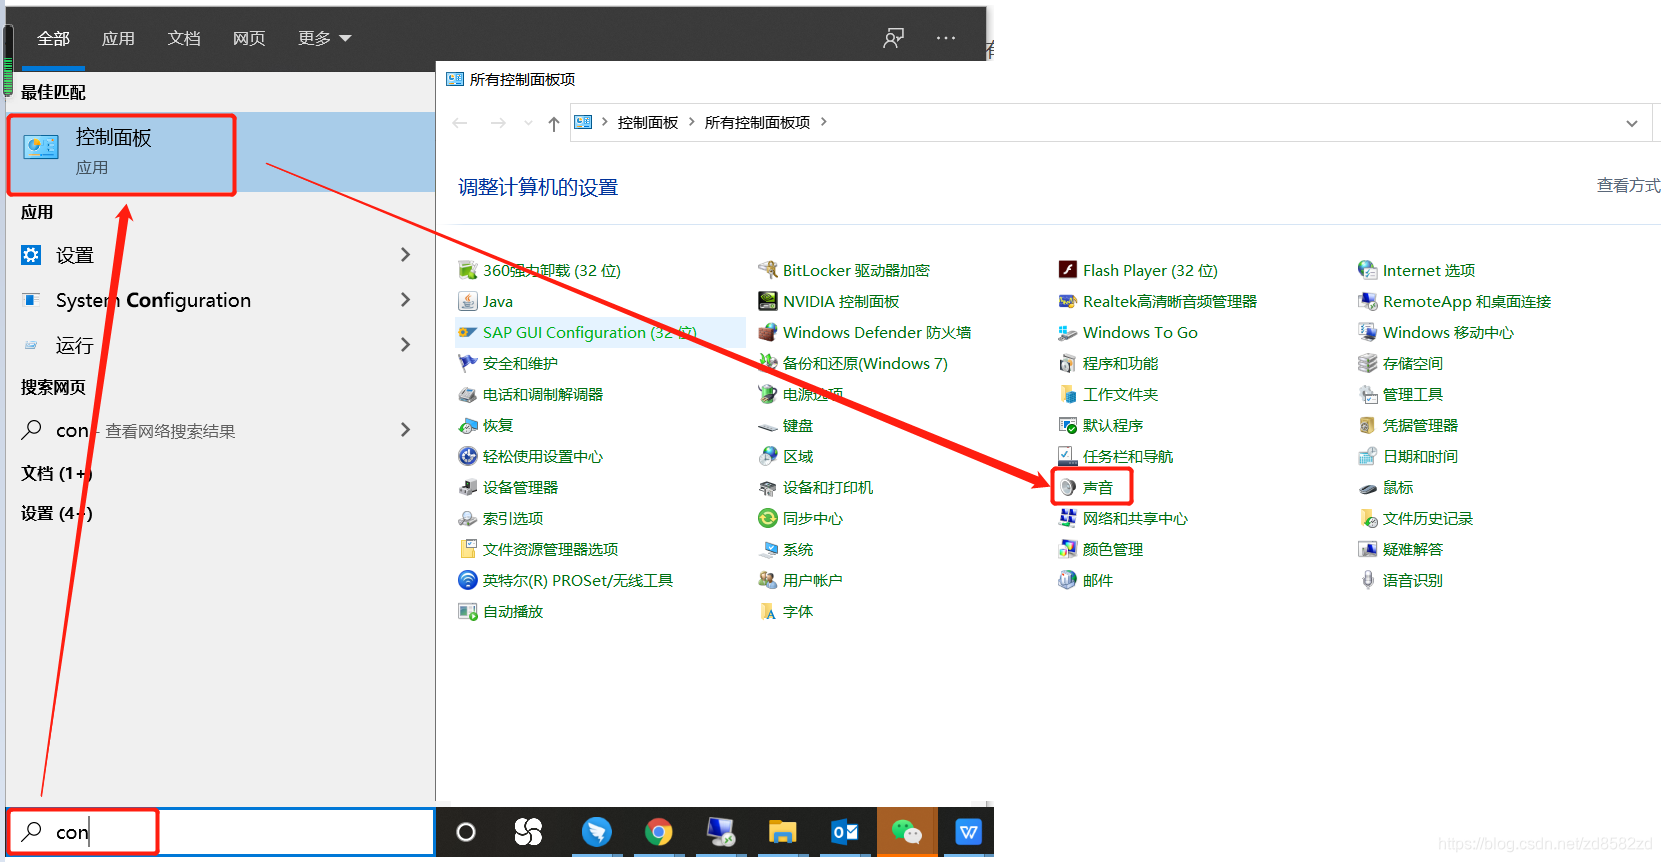Open the three-dots options in search header
This screenshot has width=1661, height=862.
click(946, 38)
